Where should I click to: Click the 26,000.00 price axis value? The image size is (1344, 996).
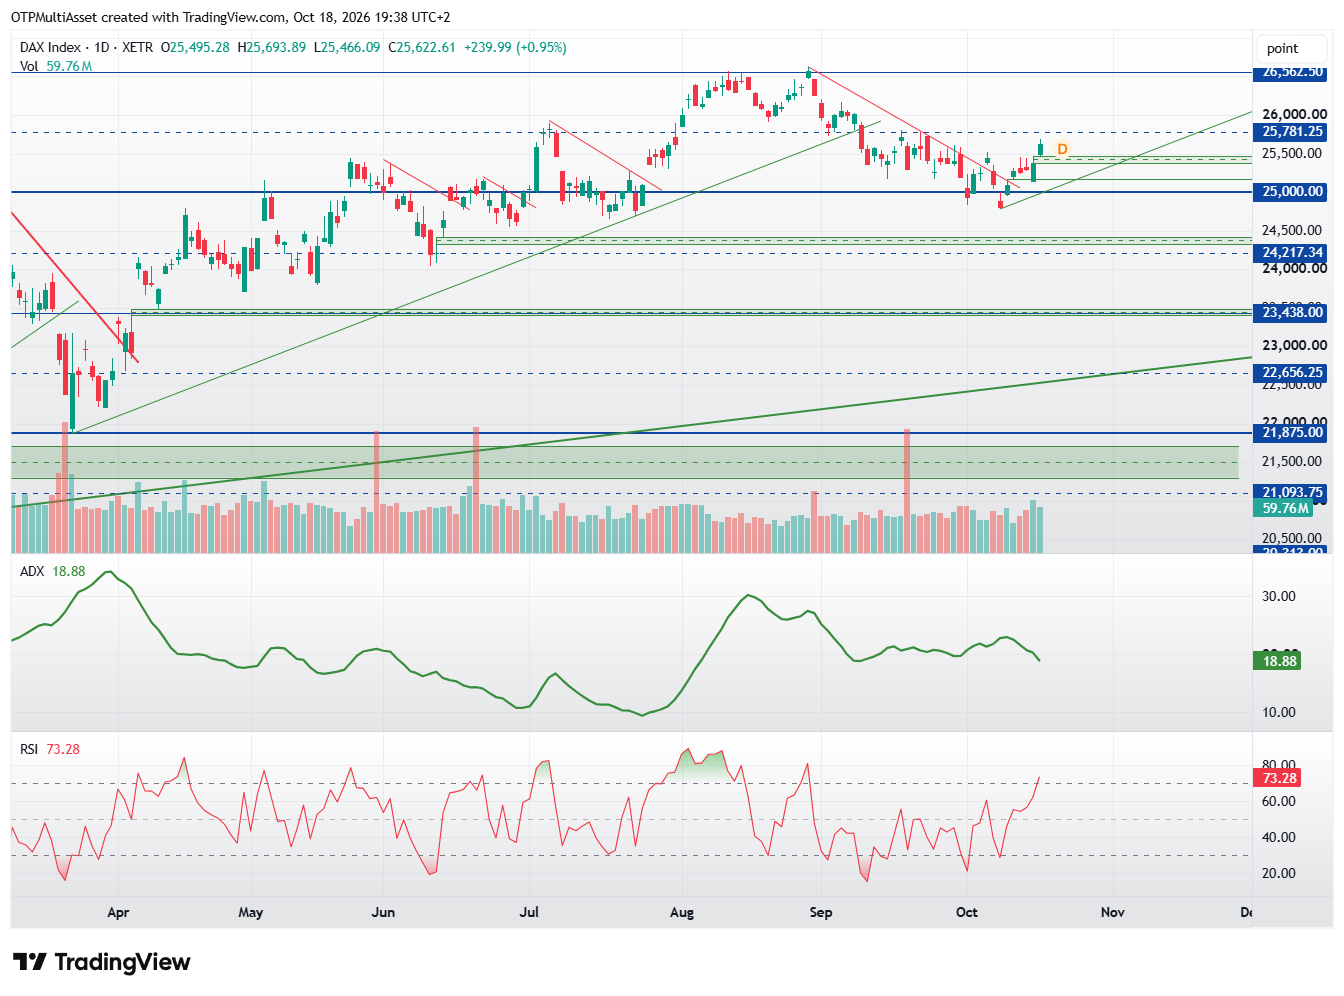coord(1294,115)
